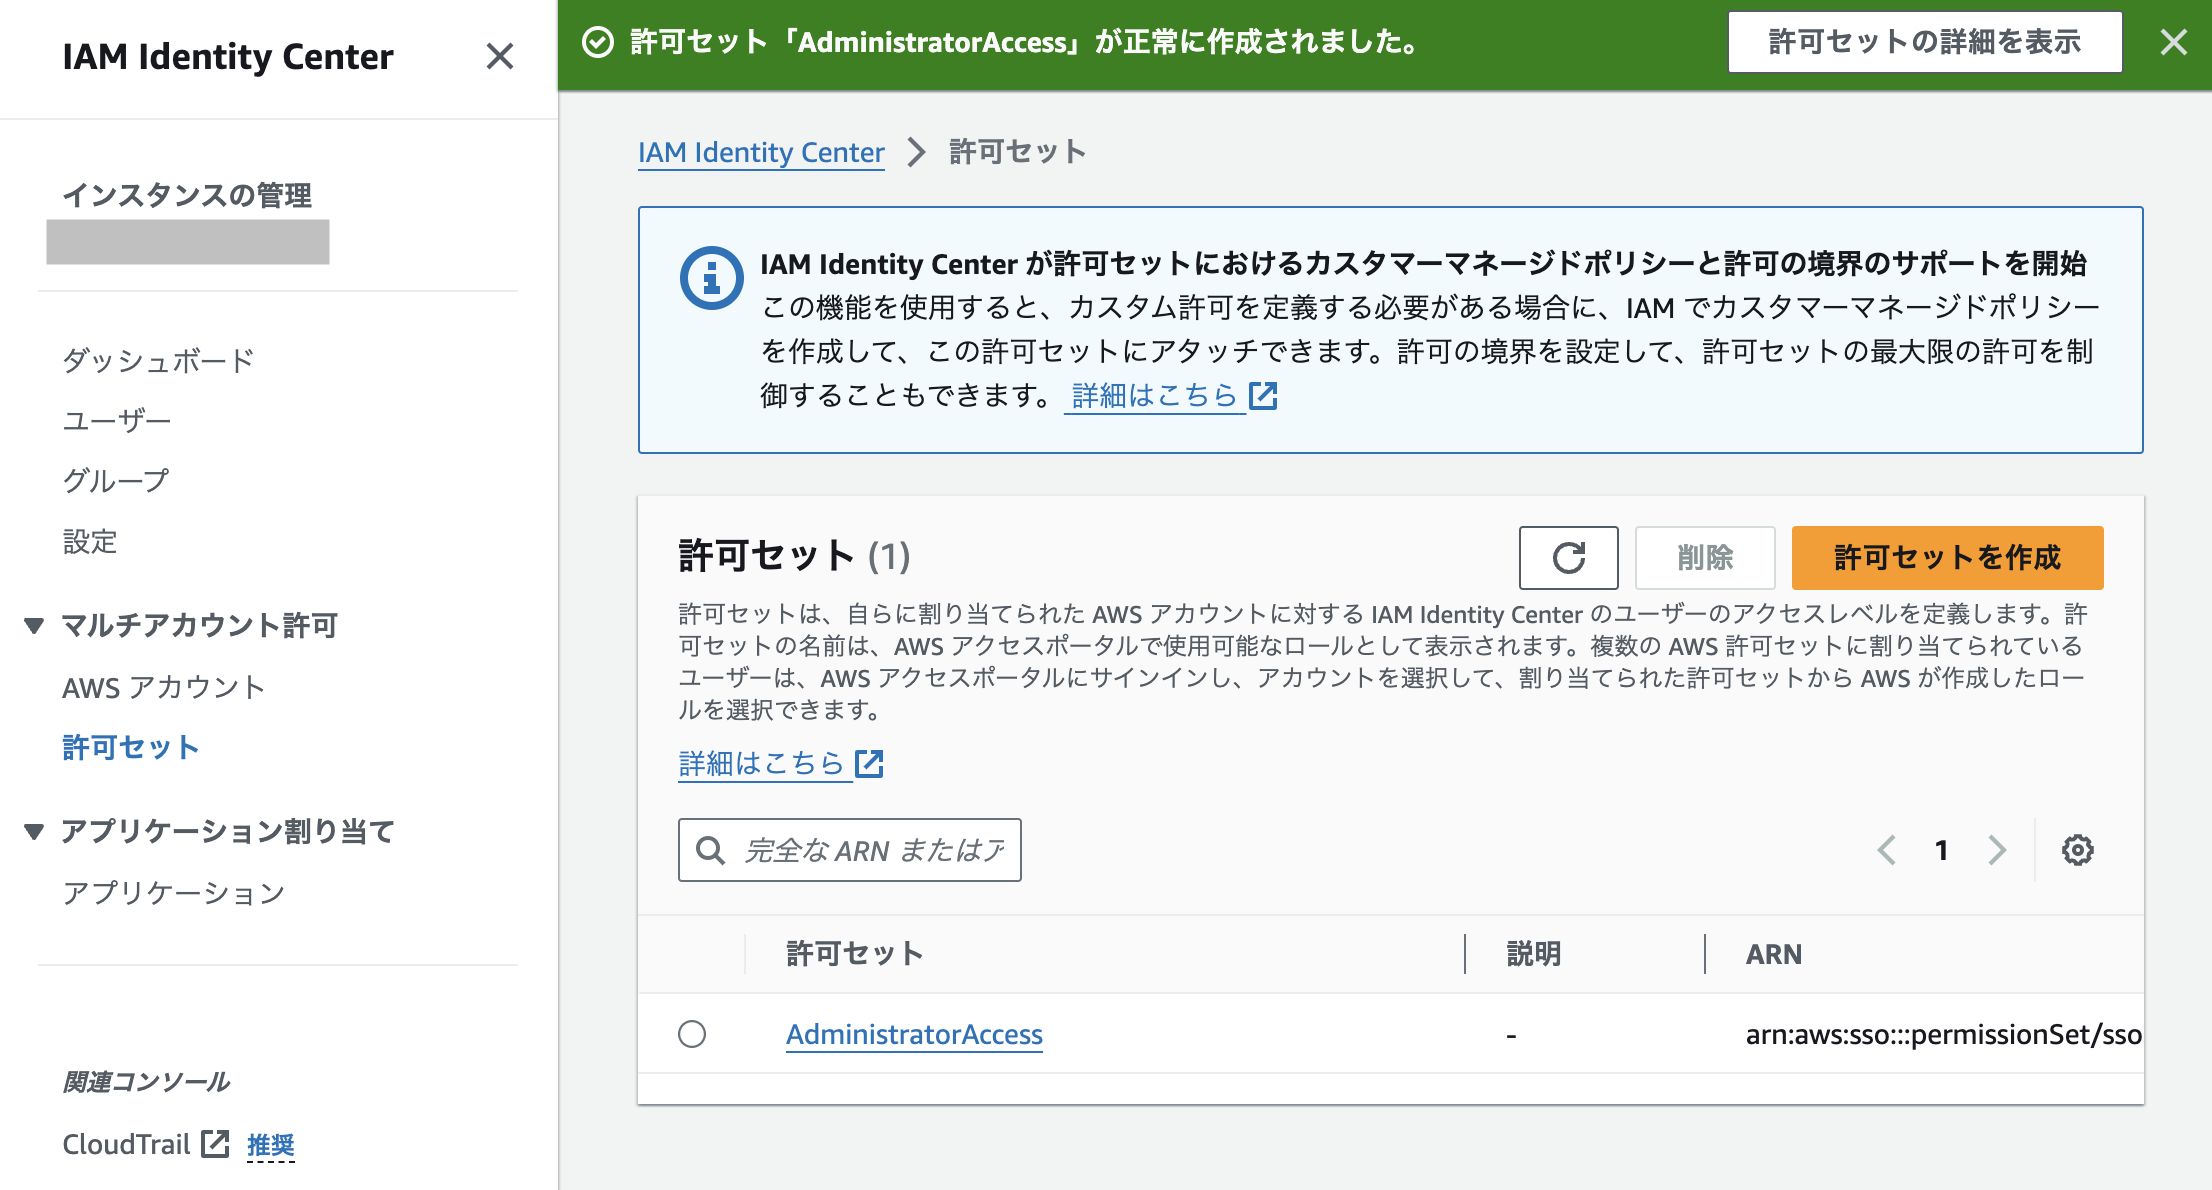Click the refresh permission sets icon button
2212x1190 pixels.
click(x=1568, y=557)
